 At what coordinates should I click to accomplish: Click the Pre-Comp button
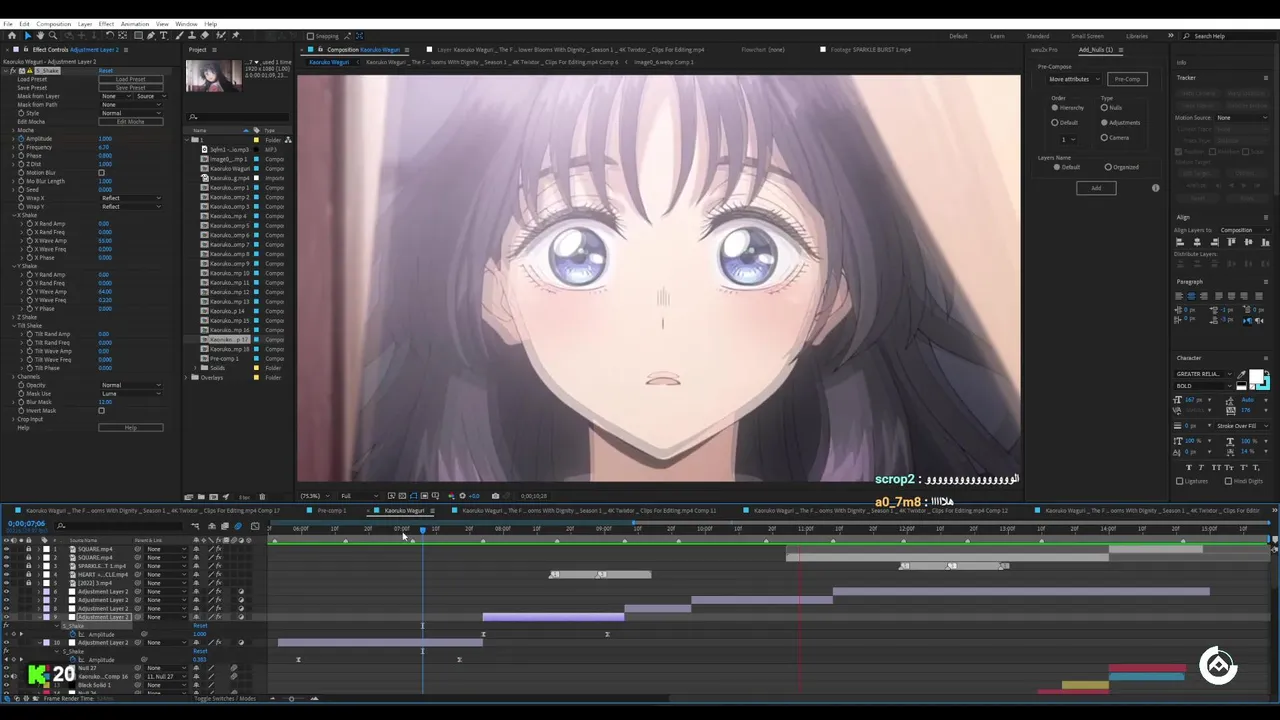pos(1127,79)
